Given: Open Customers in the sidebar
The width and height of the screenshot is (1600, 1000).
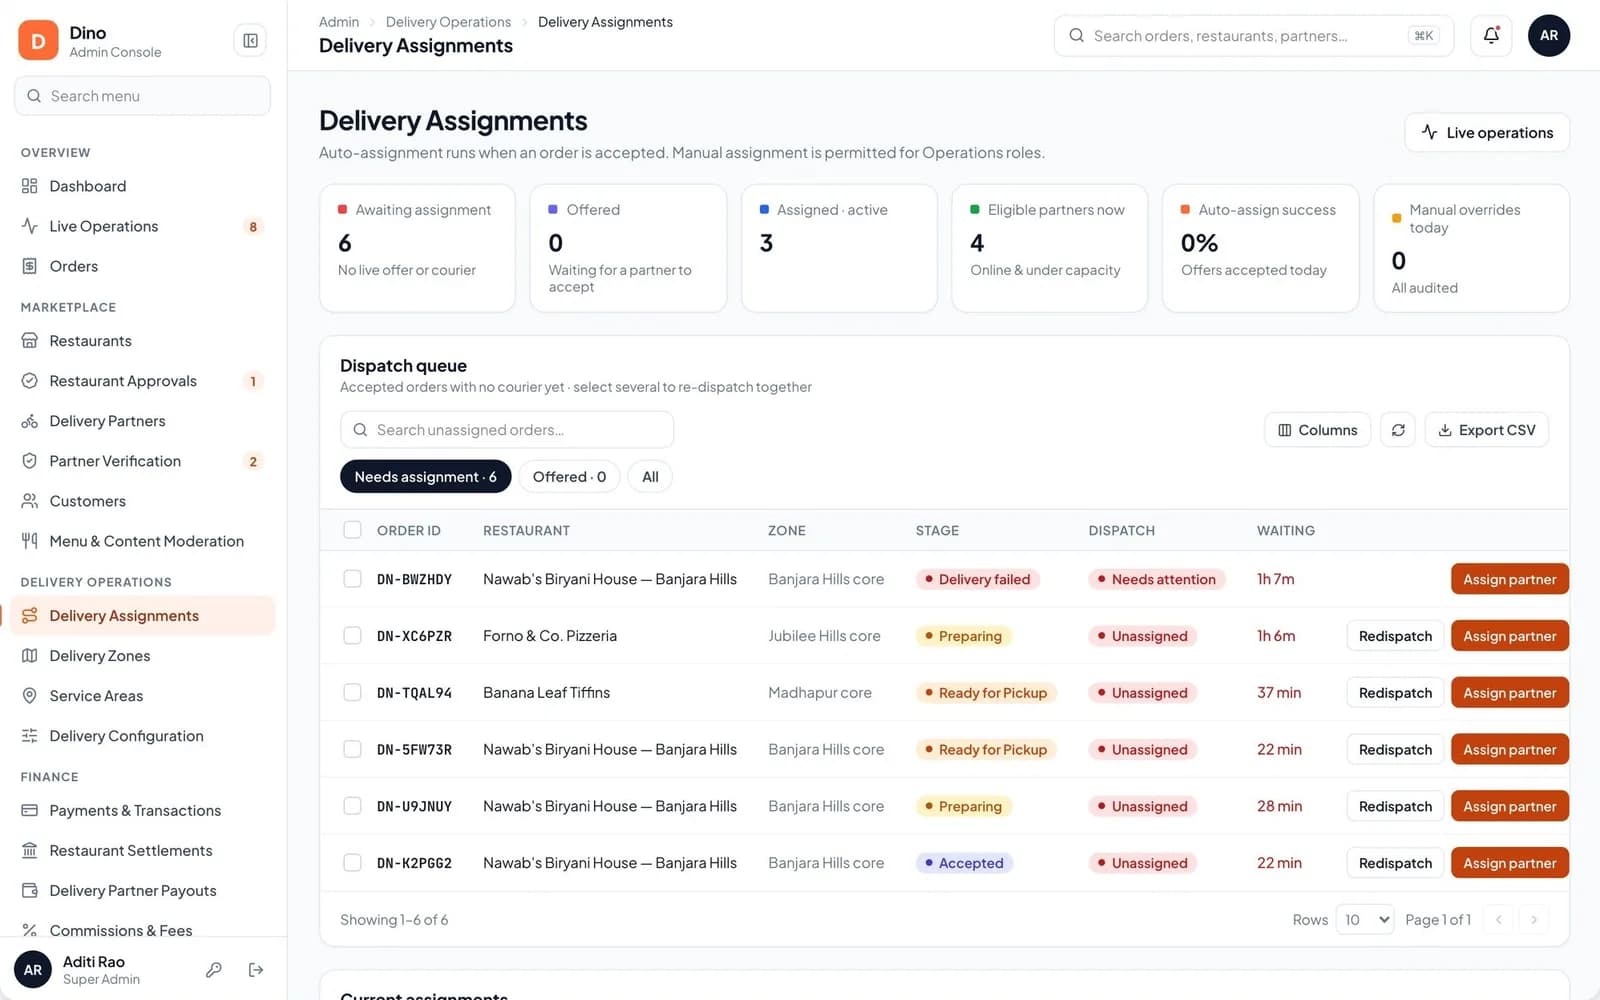Looking at the screenshot, I should coord(142,501).
